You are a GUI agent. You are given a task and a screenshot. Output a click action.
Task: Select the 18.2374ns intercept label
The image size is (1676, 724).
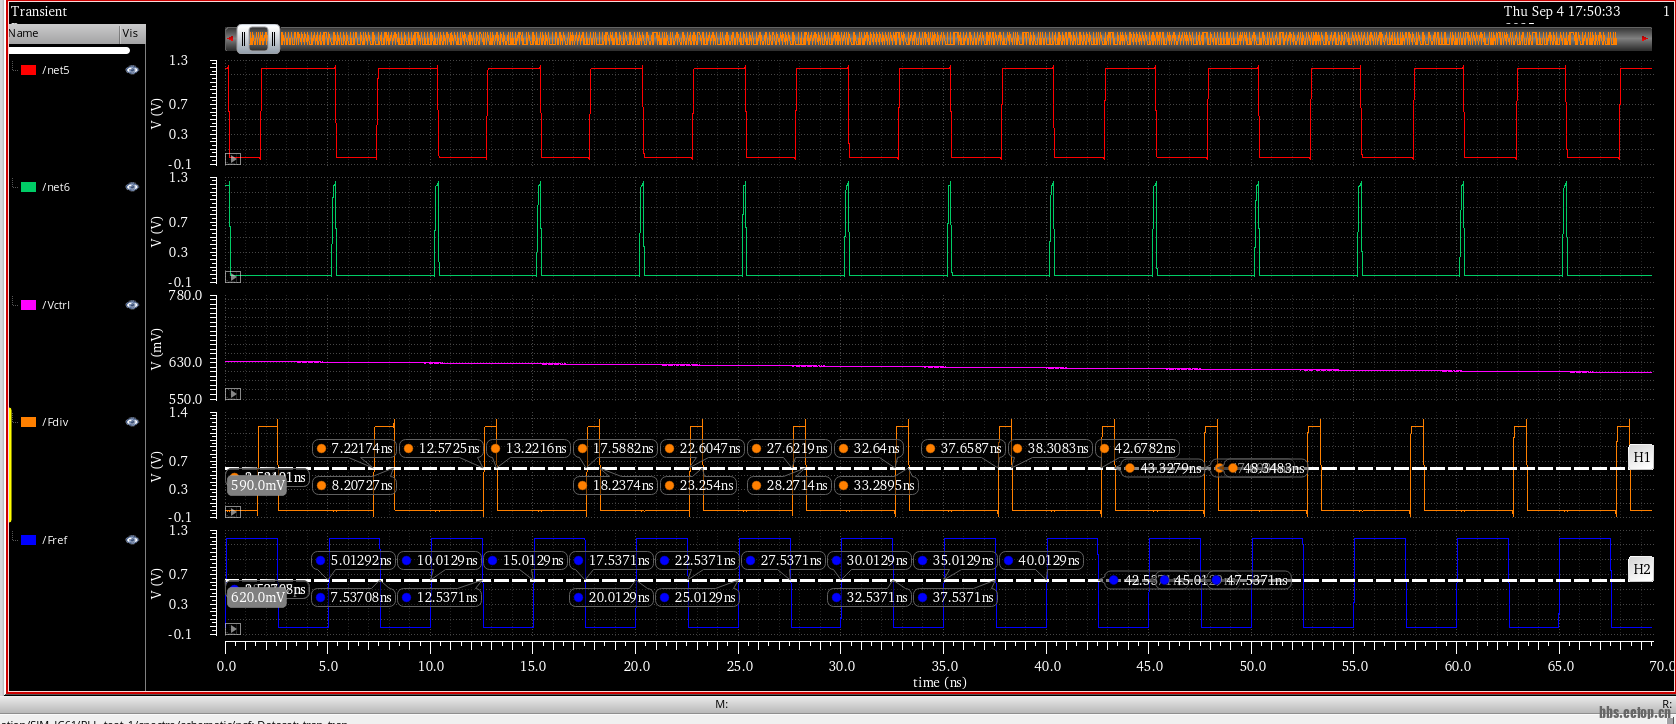coord(615,485)
